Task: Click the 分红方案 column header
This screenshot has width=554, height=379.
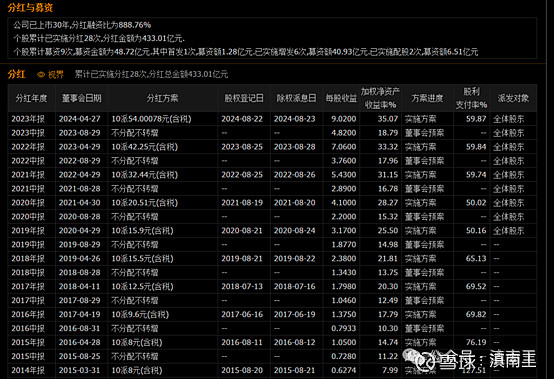Action: pyautogui.click(x=163, y=98)
